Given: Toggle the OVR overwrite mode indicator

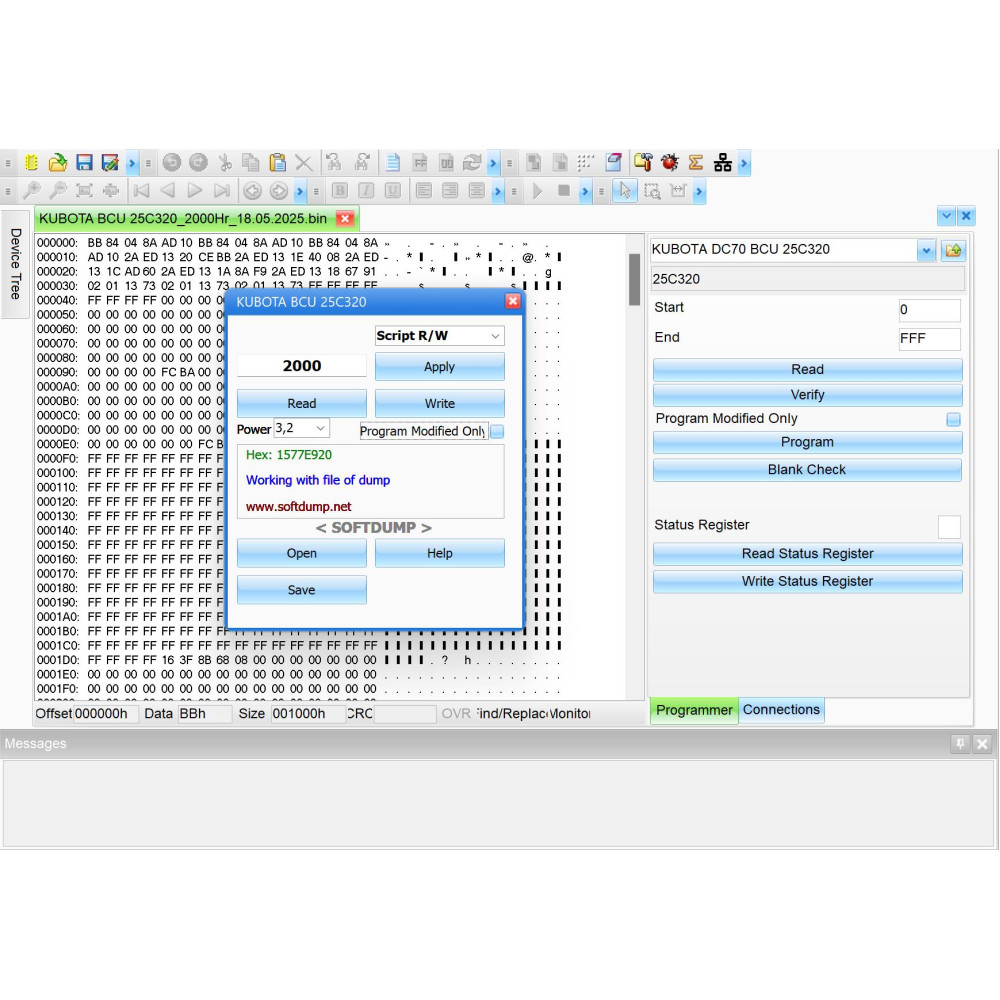Looking at the screenshot, I should pyautogui.click(x=456, y=714).
